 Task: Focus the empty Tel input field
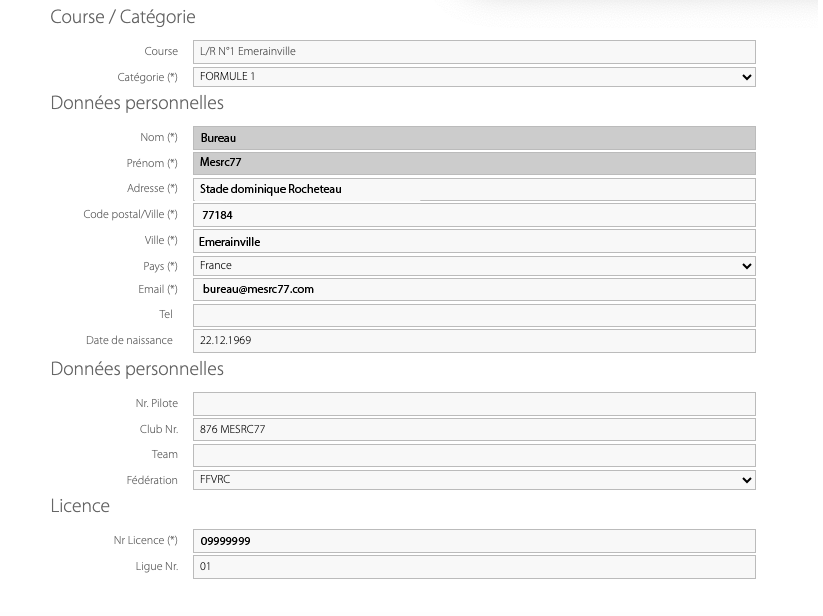(x=474, y=315)
